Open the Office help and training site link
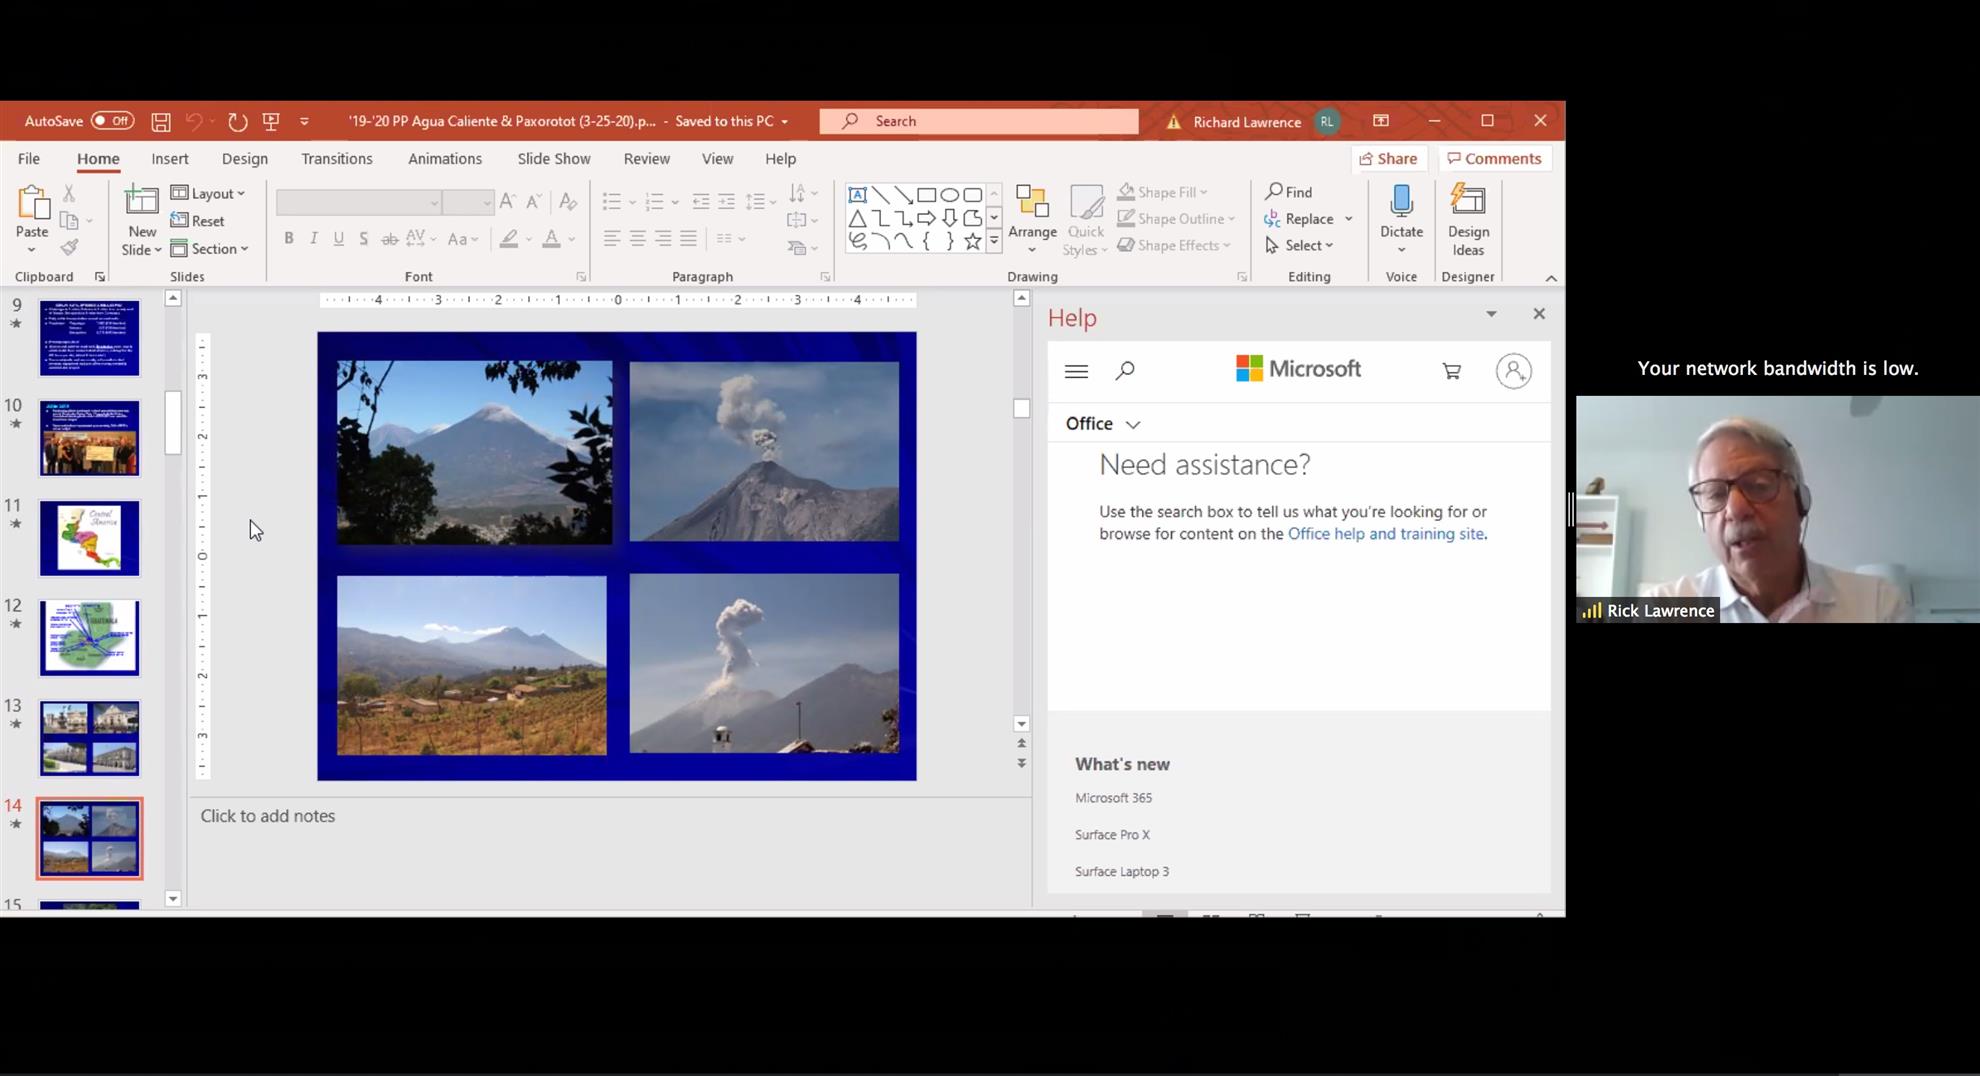This screenshot has width=1980, height=1076. pyautogui.click(x=1385, y=534)
